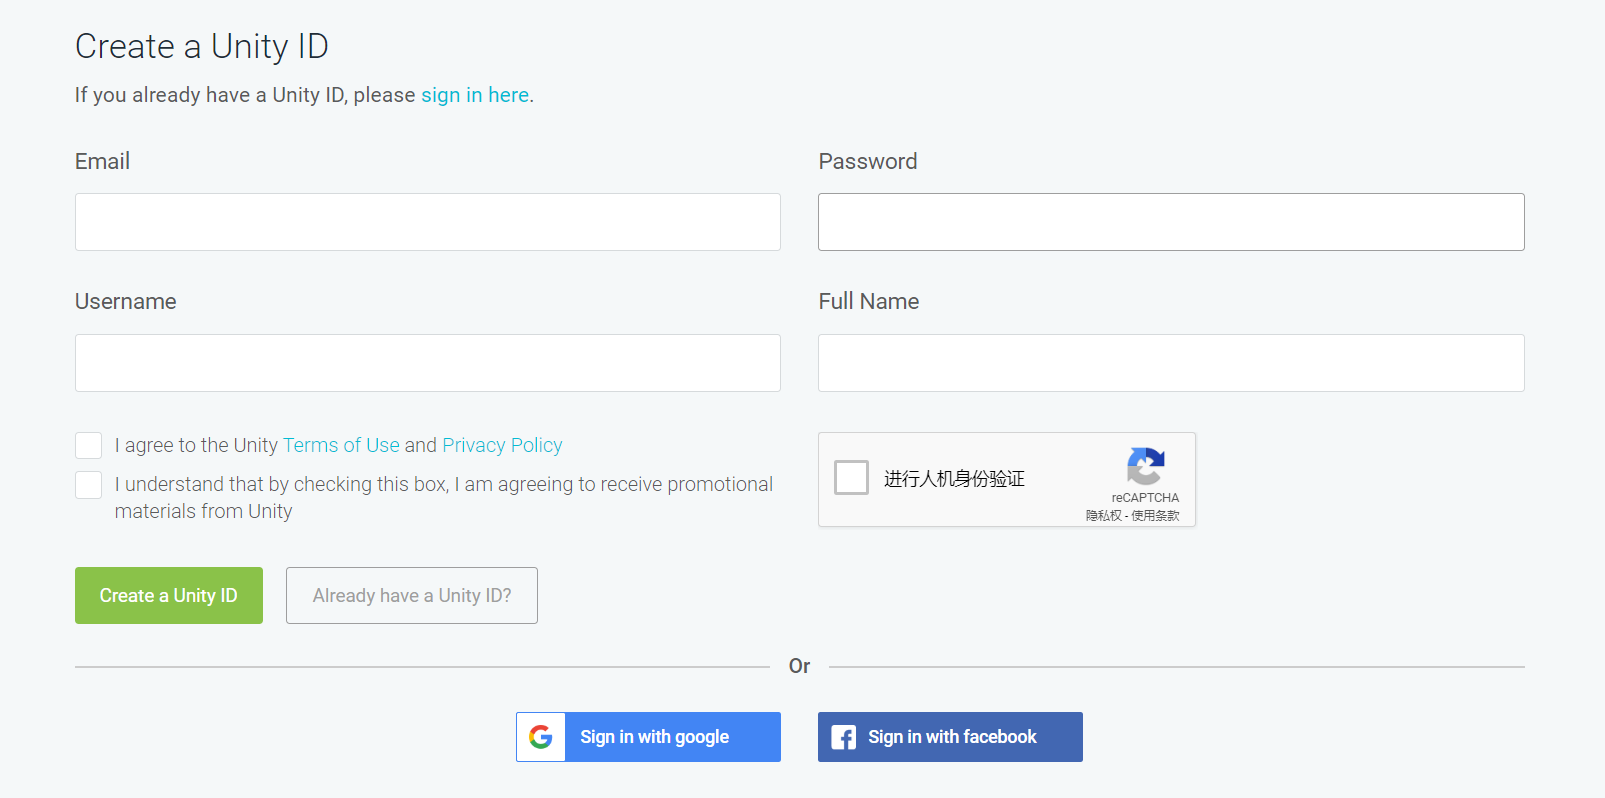Click 'Already have a Unity ID?' button
Screen dimensions: 1605x798
coord(412,596)
